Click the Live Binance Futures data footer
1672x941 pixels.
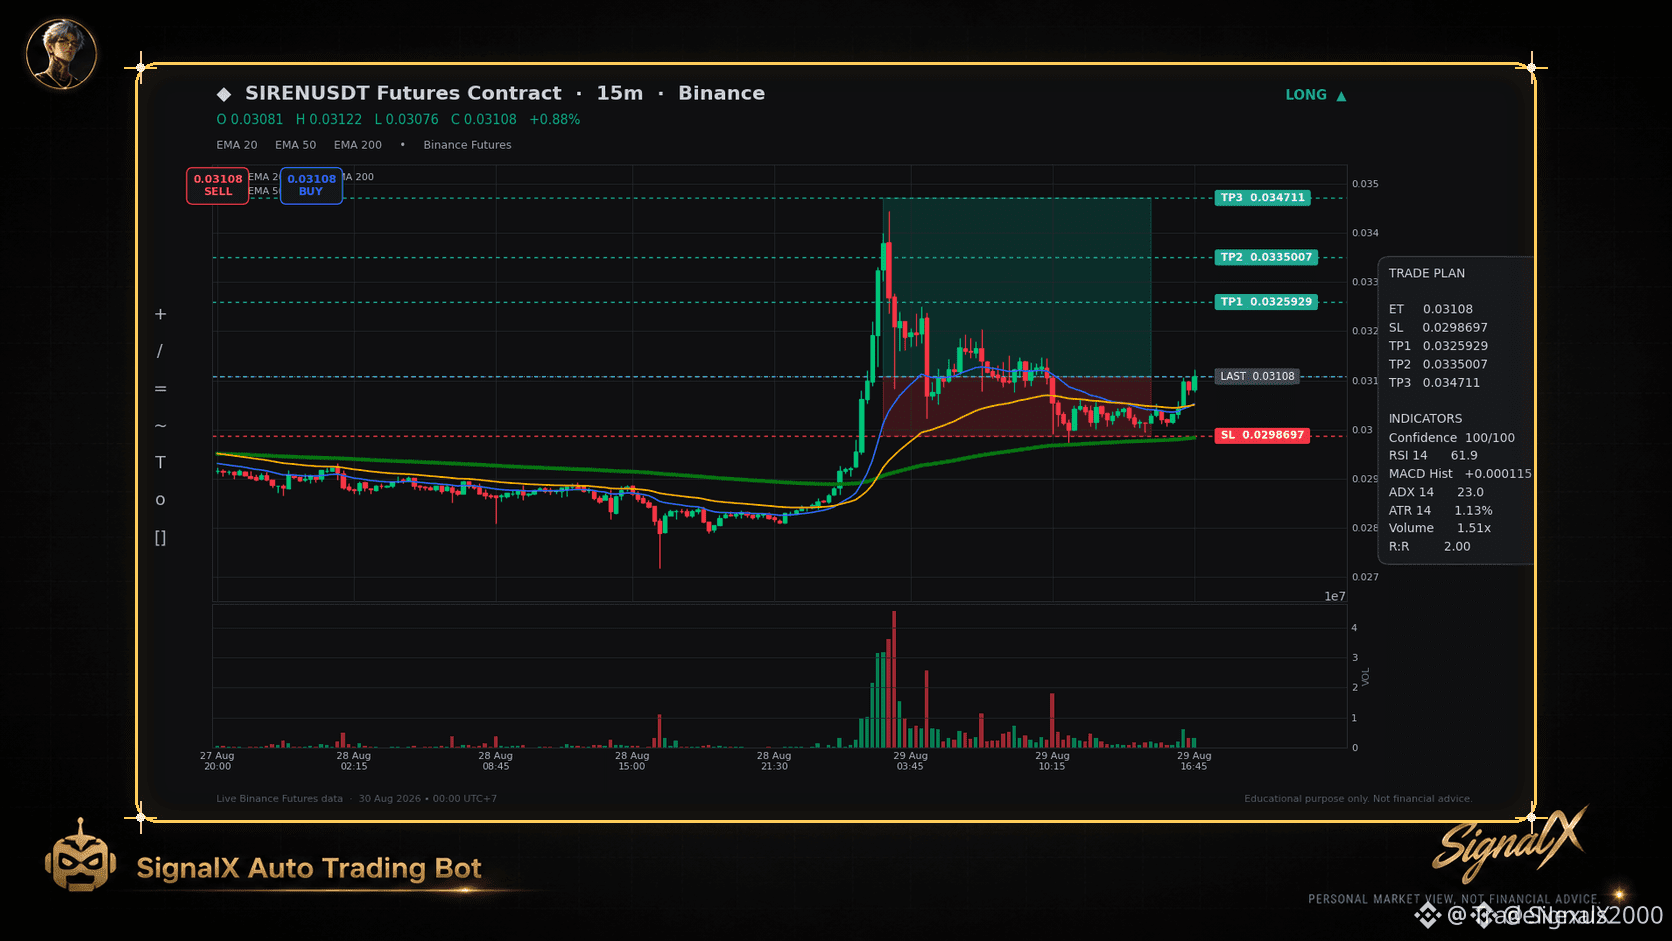click(279, 799)
